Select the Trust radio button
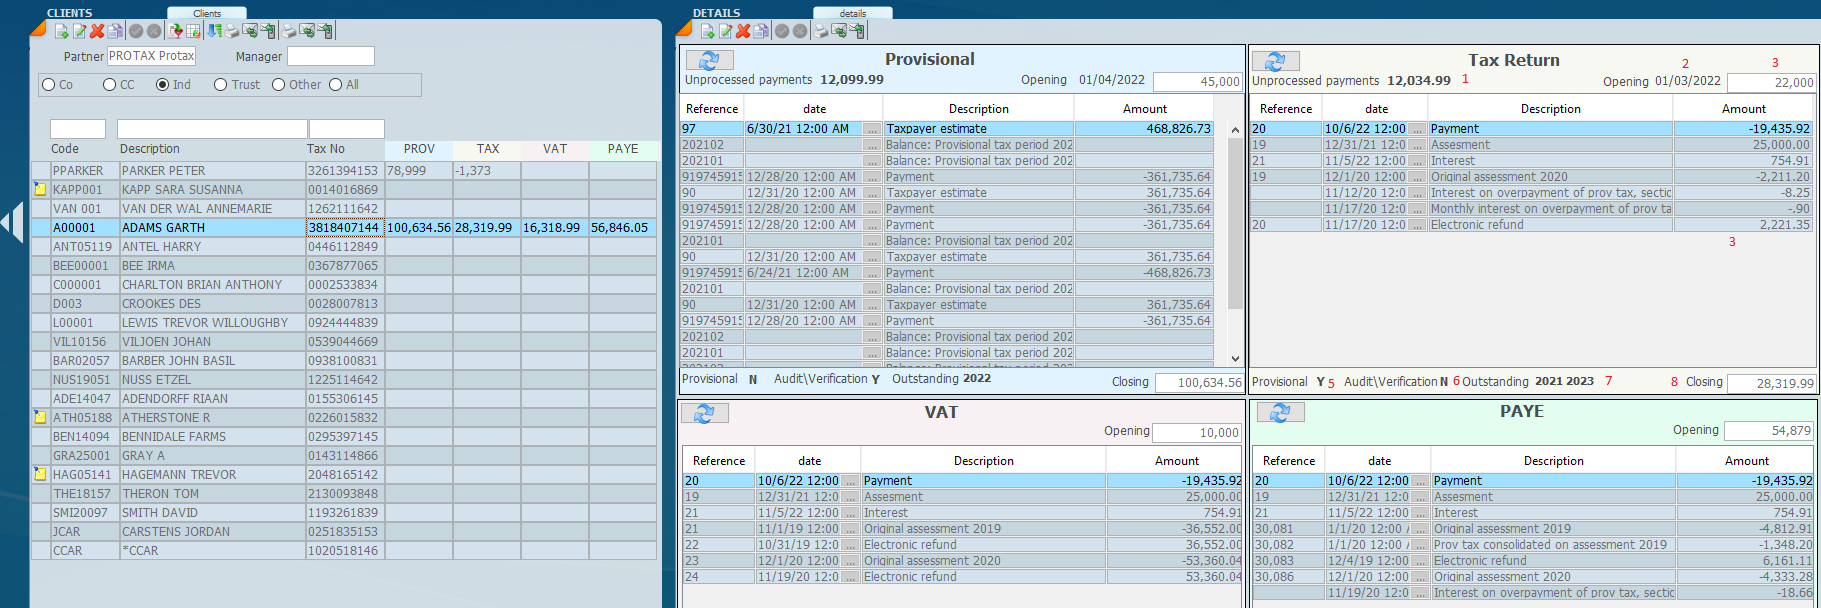This screenshot has height=608, width=1821. click(x=221, y=85)
